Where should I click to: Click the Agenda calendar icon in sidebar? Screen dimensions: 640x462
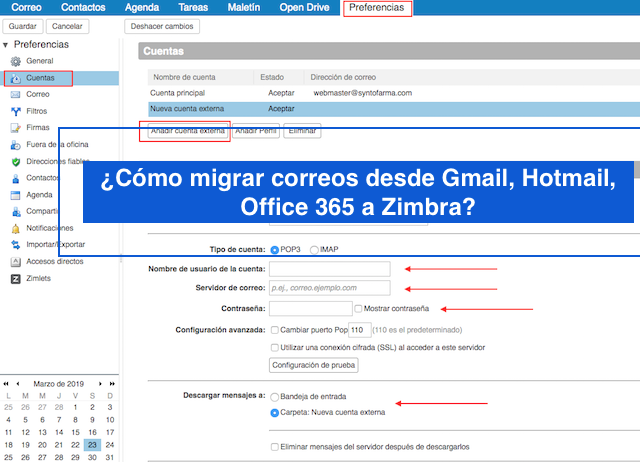[16, 195]
